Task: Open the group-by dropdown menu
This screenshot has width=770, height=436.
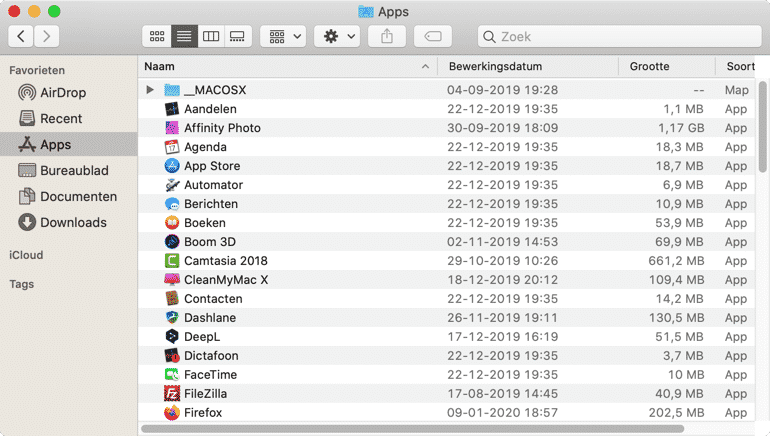Action: [x=283, y=37]
